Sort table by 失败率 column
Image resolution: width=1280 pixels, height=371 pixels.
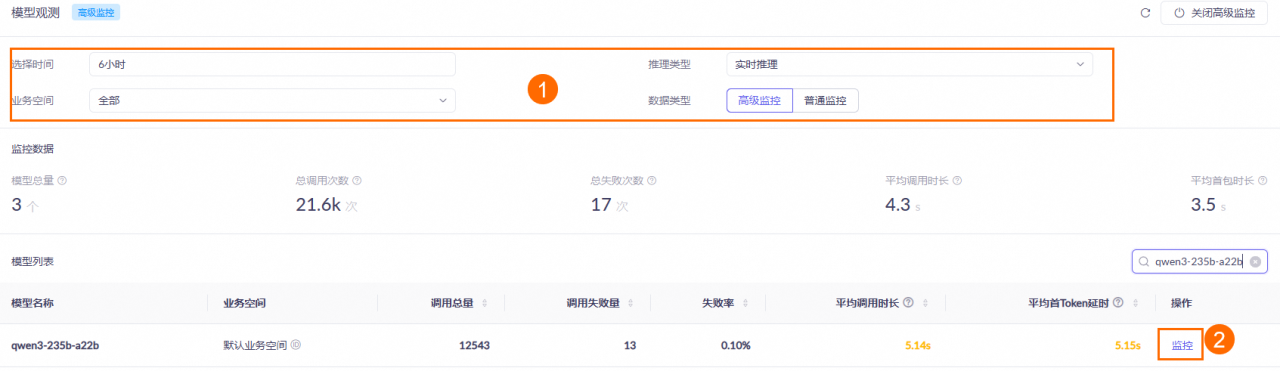tap(745, 303)
